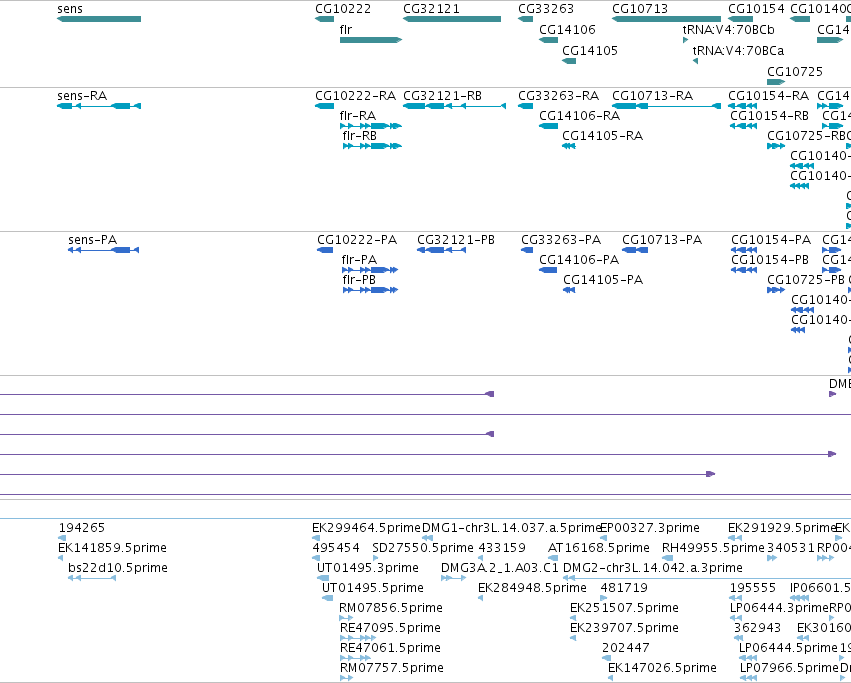Select the CG14106-PA label
This screenshot has width=851, height=683.
(x=579, y=260)
